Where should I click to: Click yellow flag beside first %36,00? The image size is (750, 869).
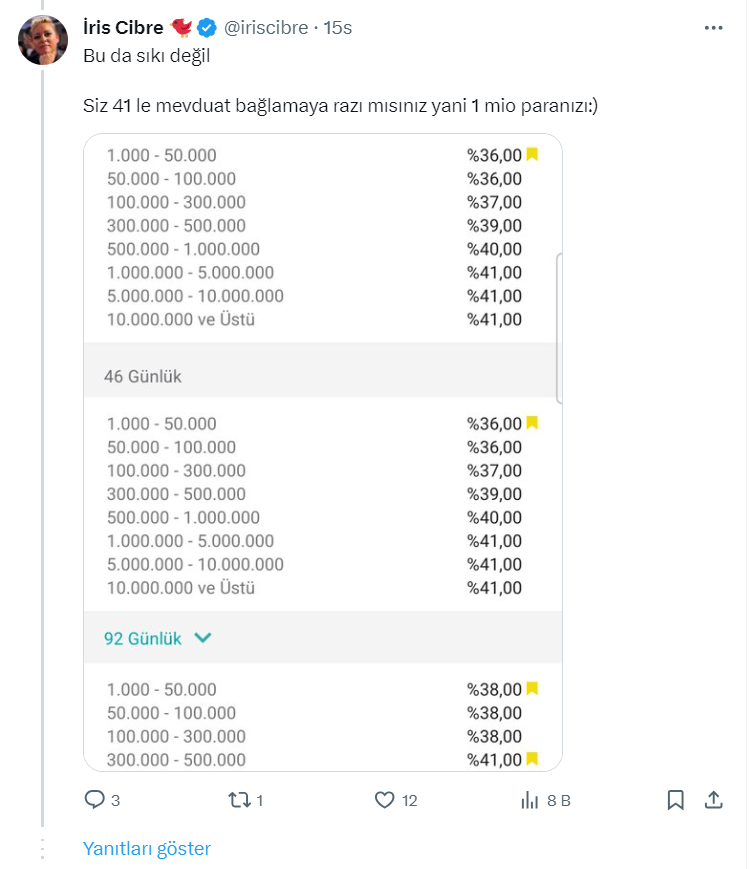pyautogui.click(x=532, y=154)
